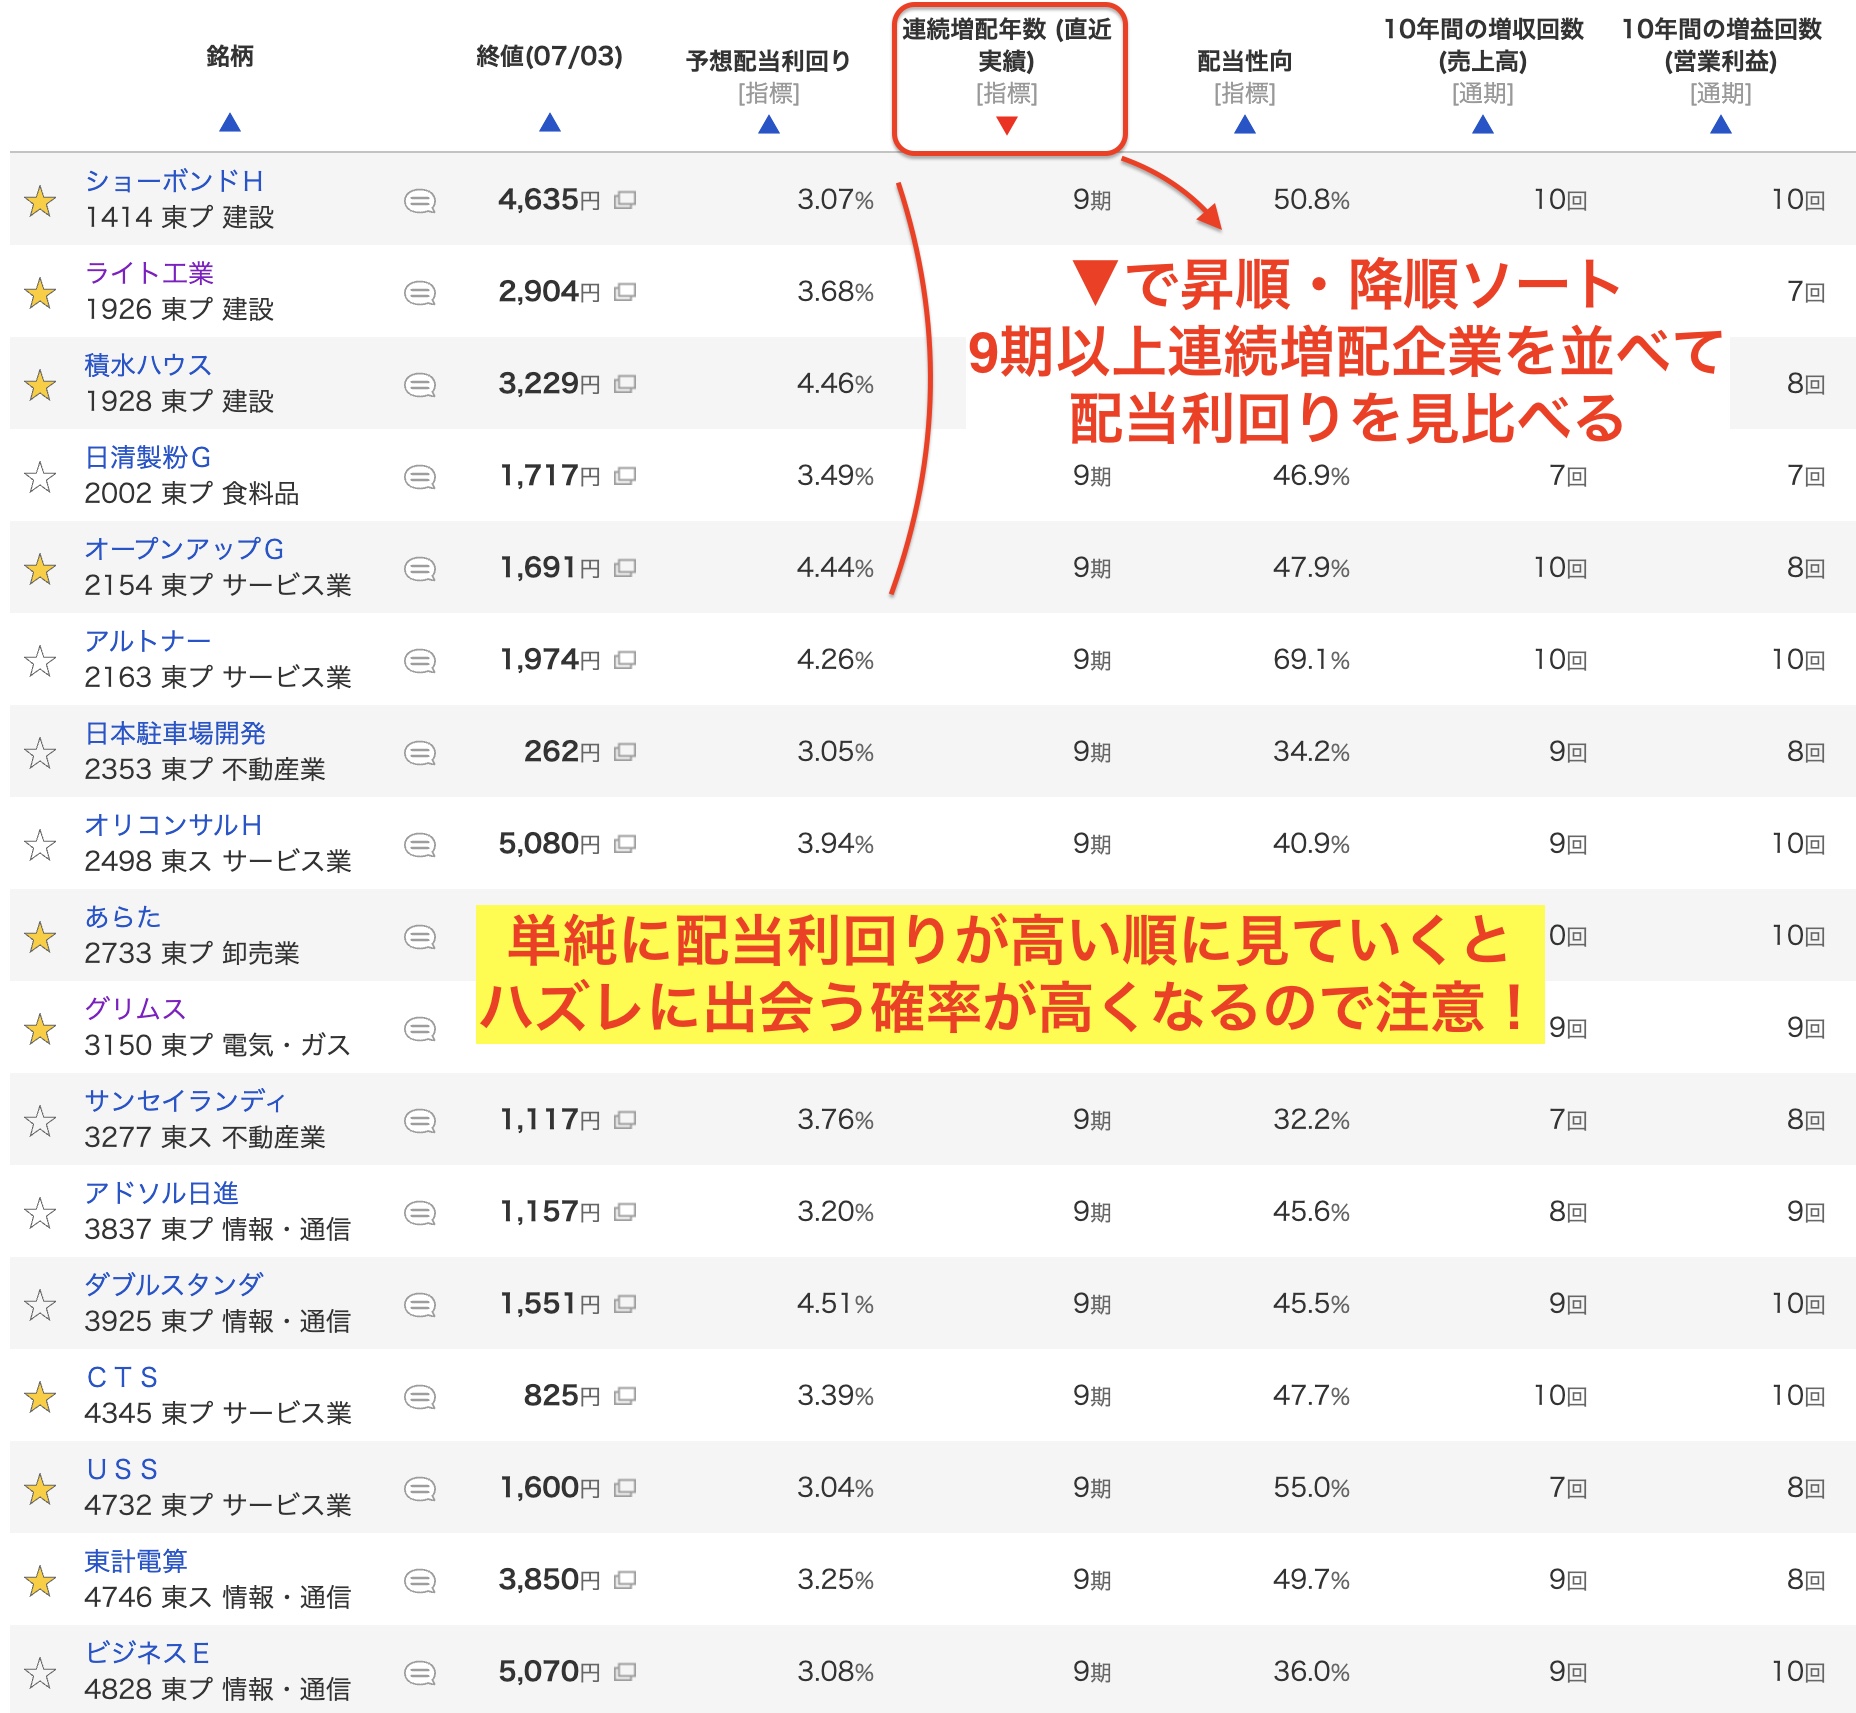Toggle favorite star for ライト工業

(40, 293)
